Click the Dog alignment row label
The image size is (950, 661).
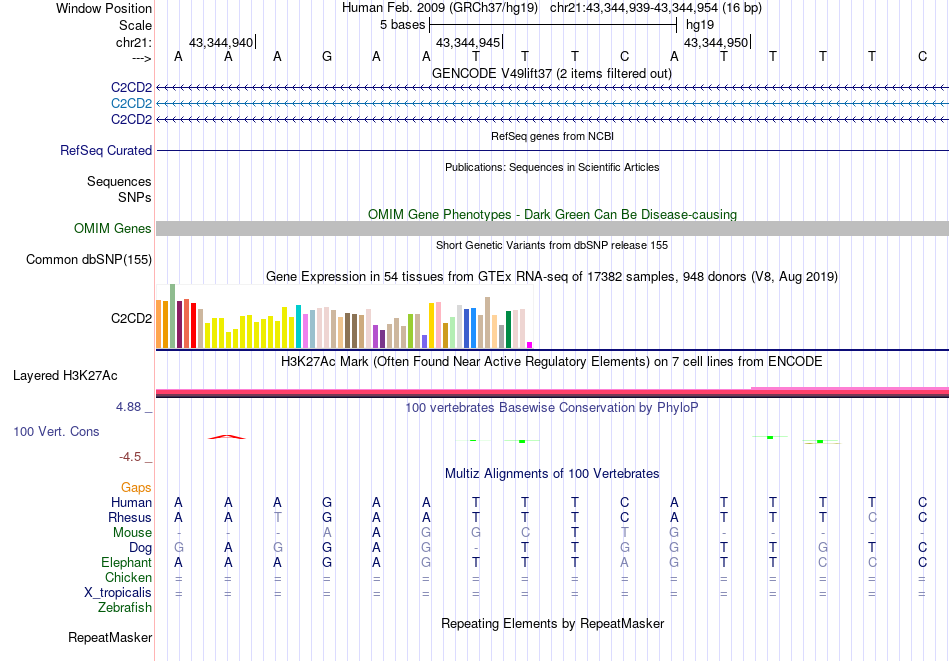point(141,548)
